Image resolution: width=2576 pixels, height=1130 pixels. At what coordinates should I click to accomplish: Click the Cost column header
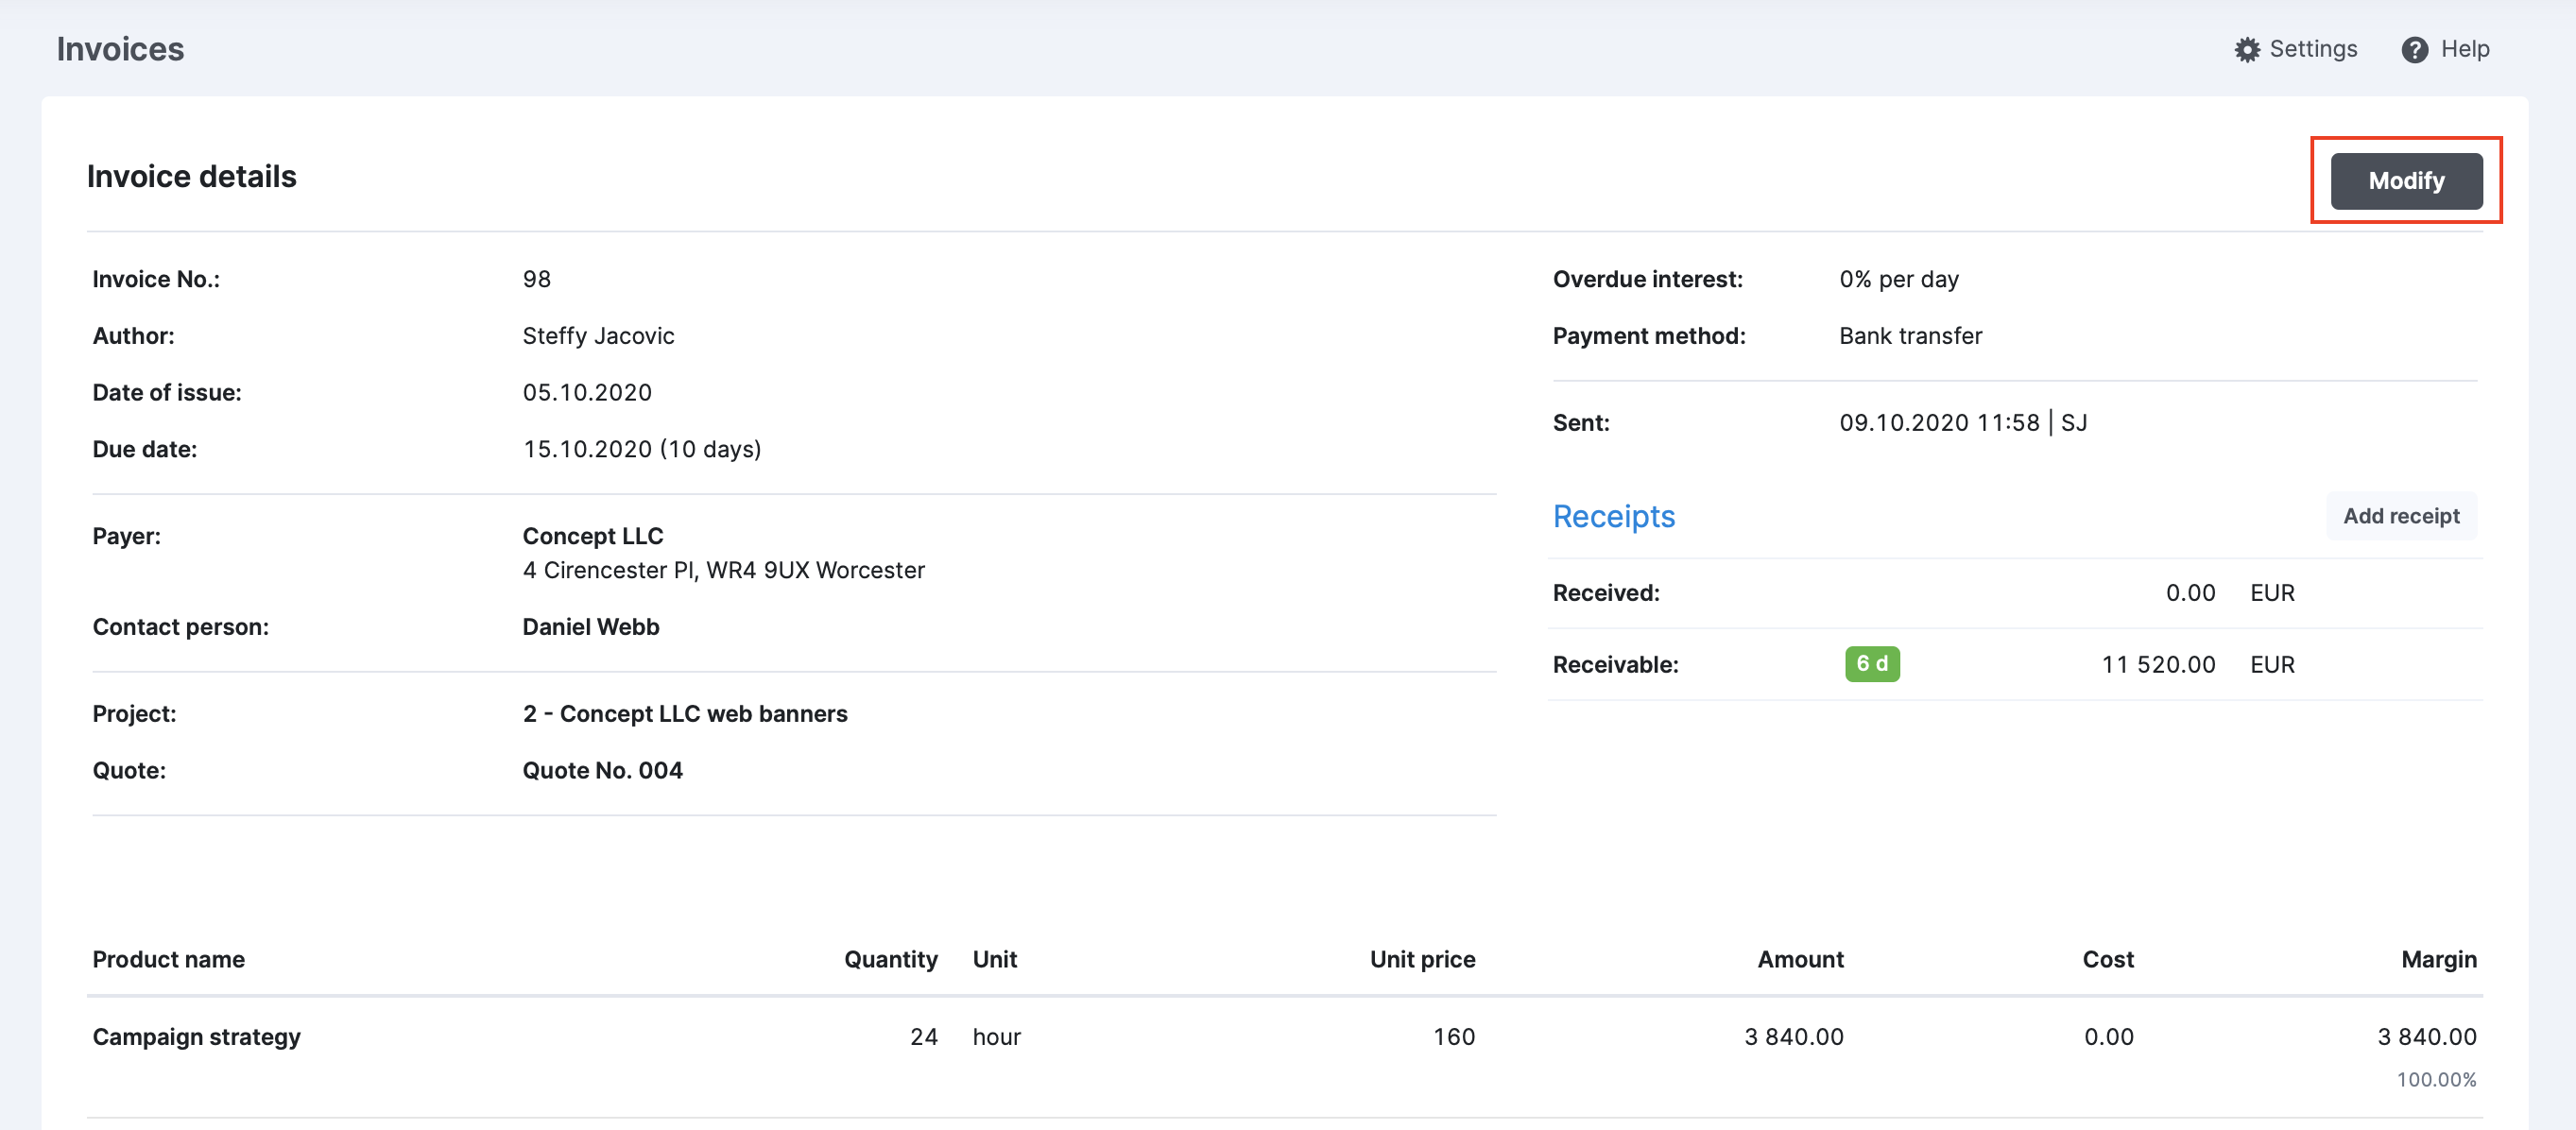(x=2107, y=960)
